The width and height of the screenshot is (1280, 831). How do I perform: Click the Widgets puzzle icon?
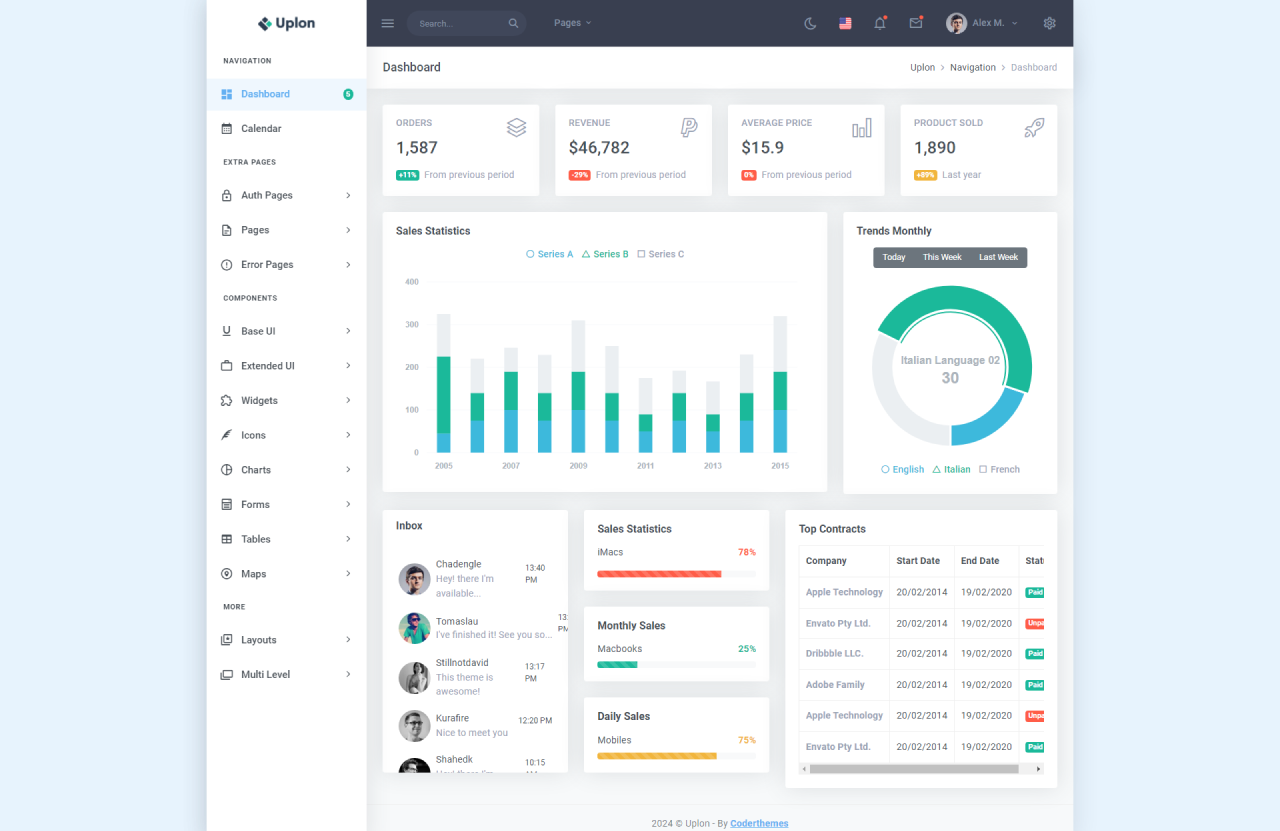[x=227, y=401]
